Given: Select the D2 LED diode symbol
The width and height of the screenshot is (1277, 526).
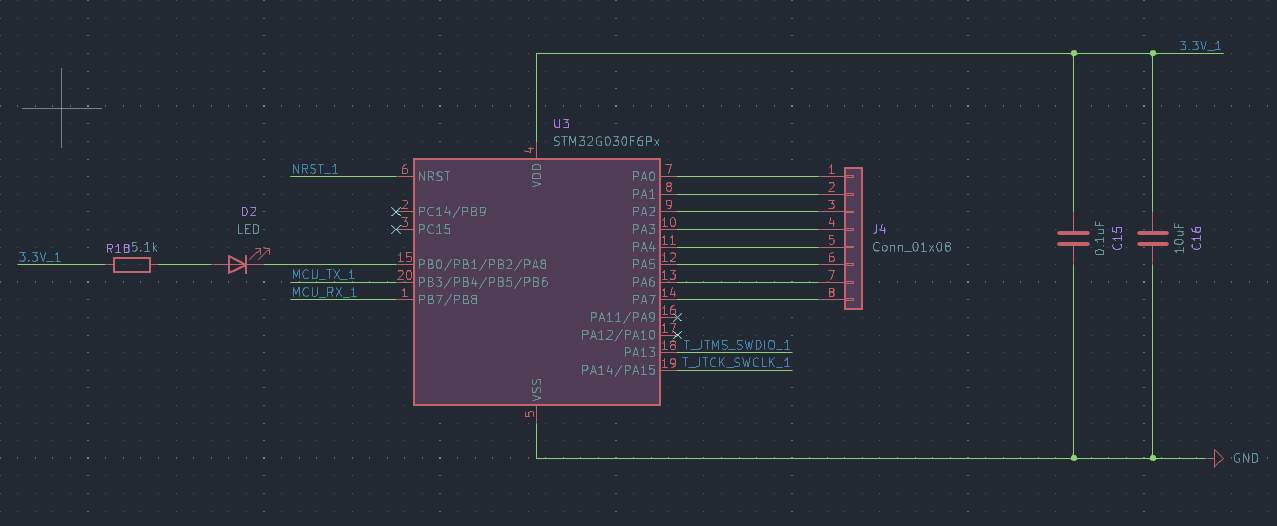Looking at the screenshot, I should coord(238,264).
